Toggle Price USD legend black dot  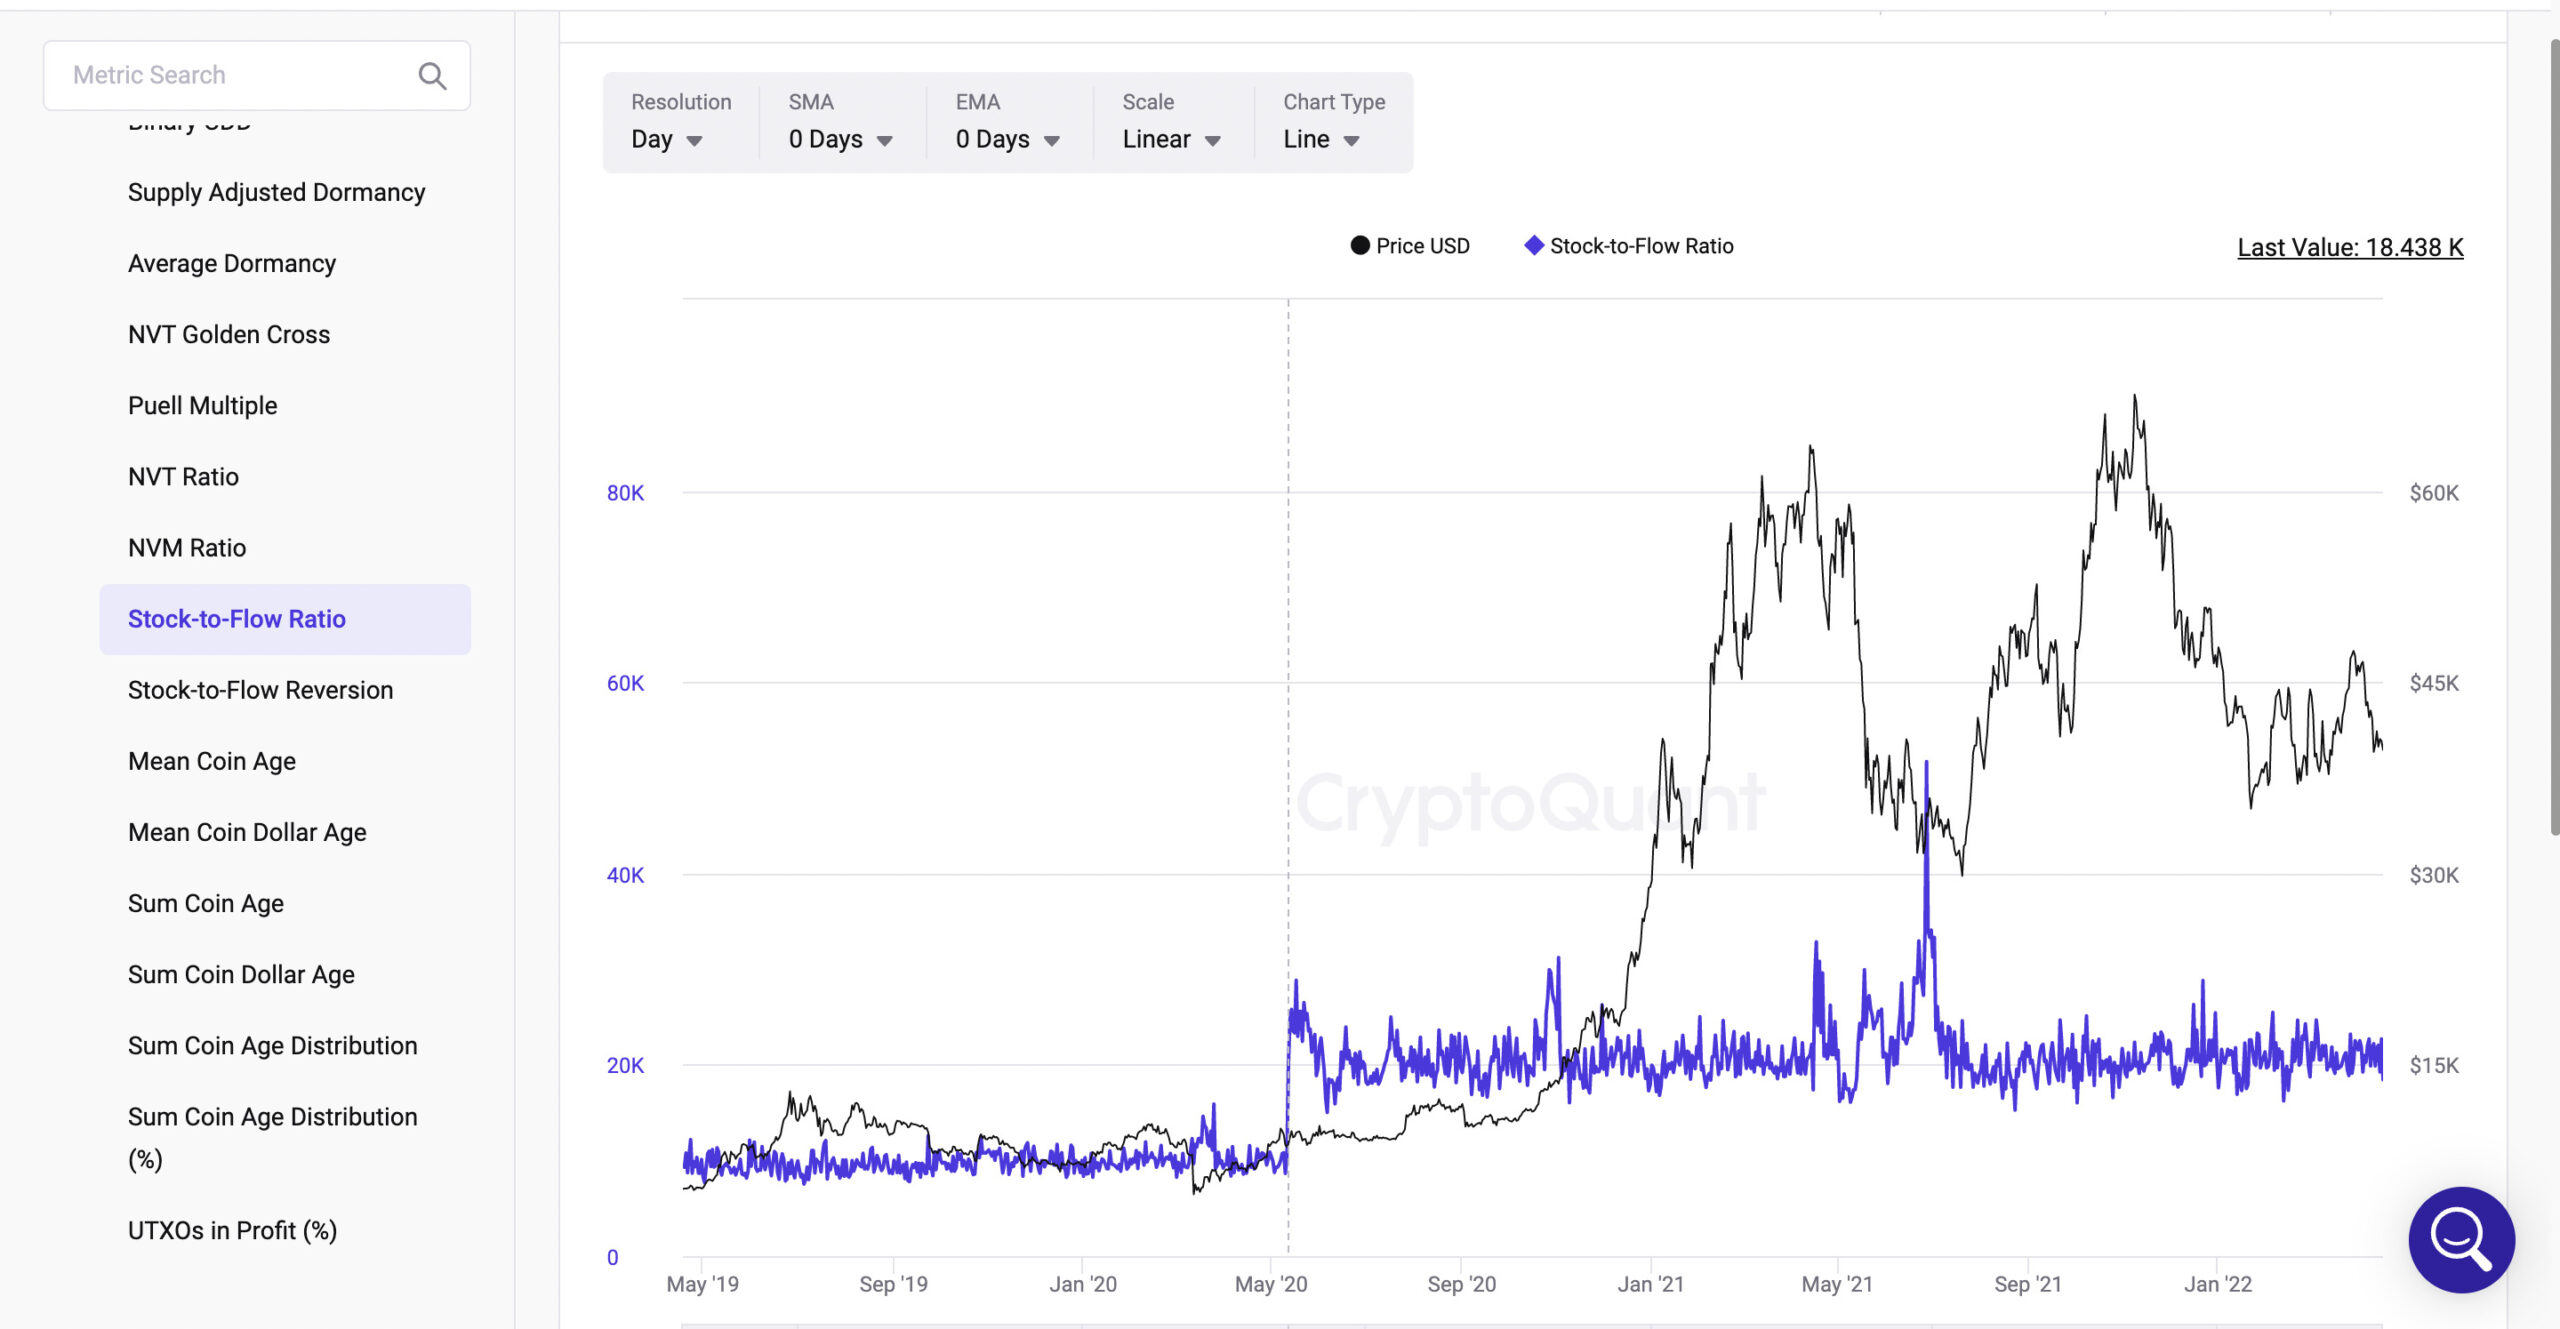[1360, 246]
